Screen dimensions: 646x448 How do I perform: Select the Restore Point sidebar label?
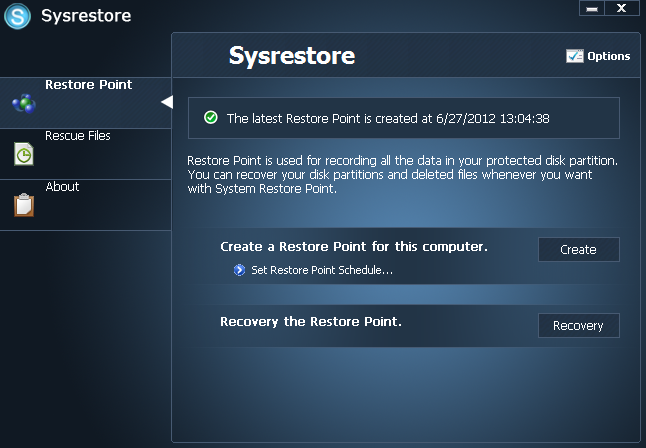point(88,85)
